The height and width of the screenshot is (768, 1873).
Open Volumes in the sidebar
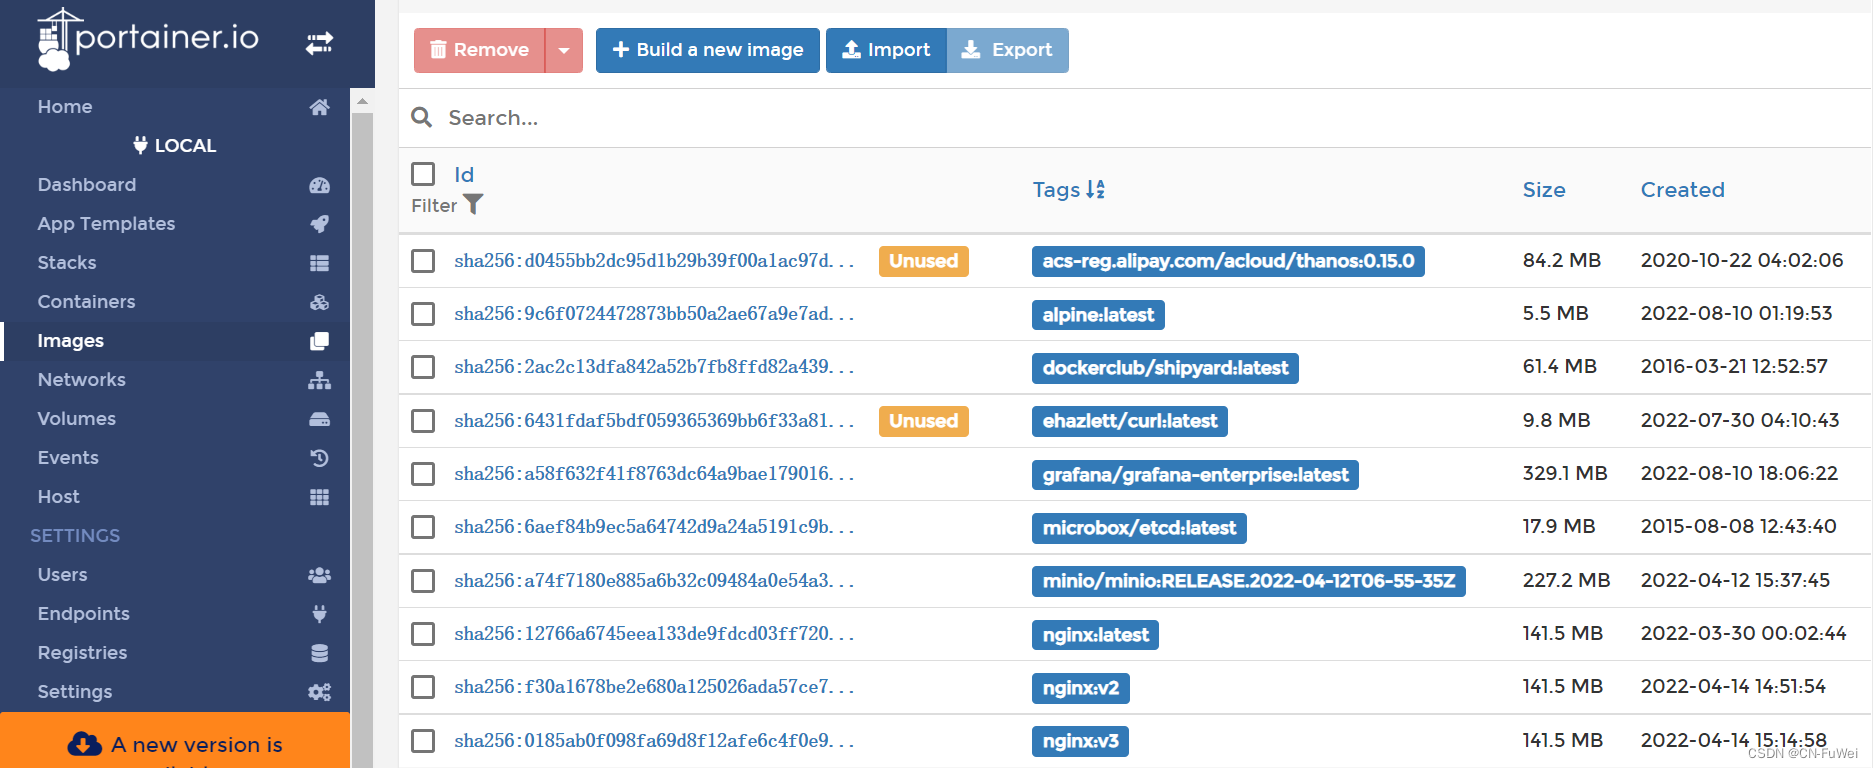click(x=77, y=419)
